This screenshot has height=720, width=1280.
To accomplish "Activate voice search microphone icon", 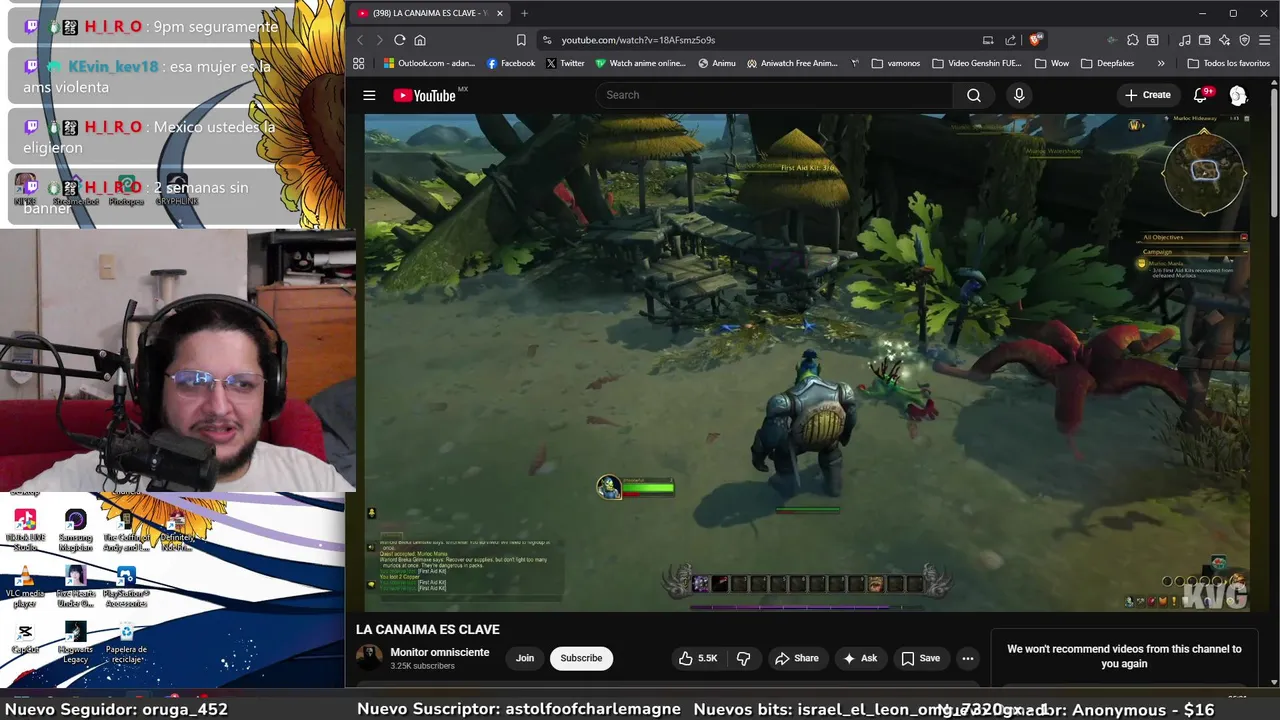I will pyautogui.click(x=1019, y=95).
